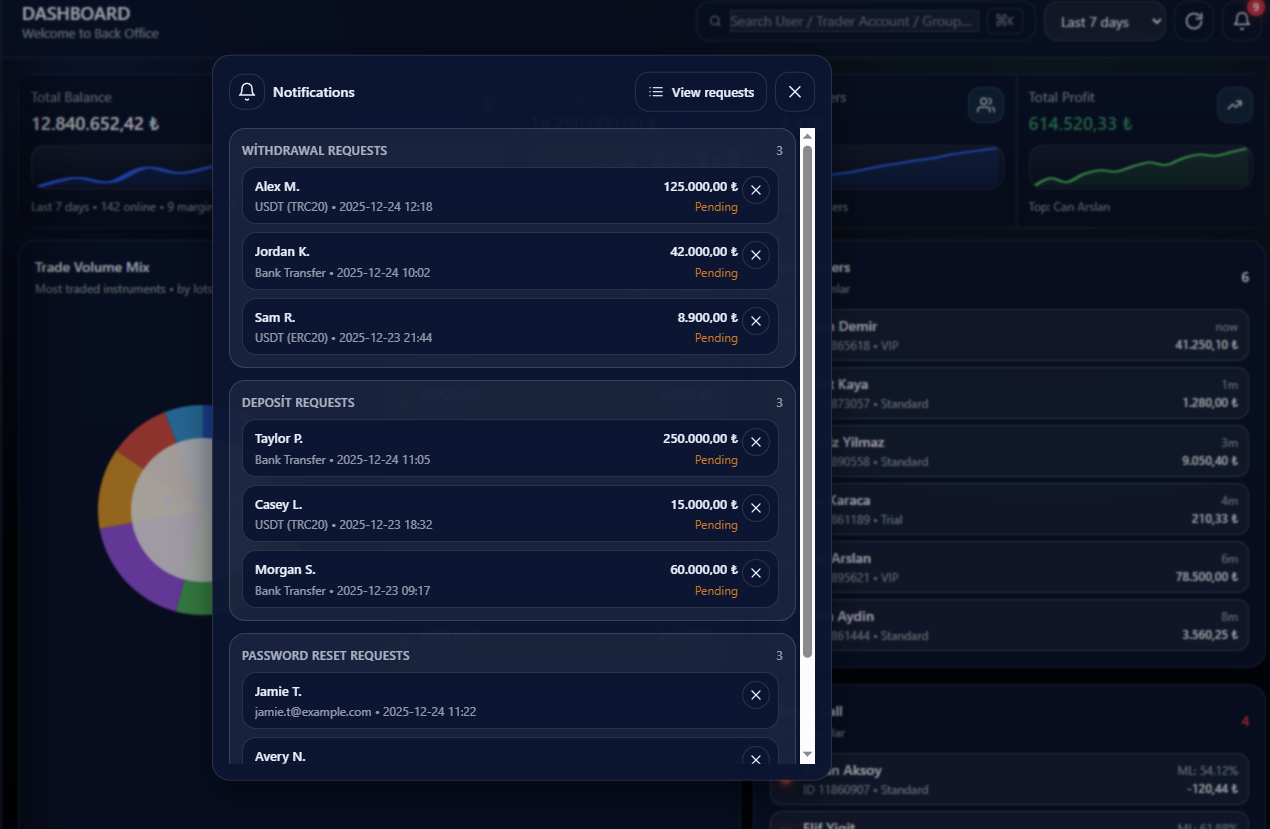Open the notifications bell with badge
The height and width of the screenshot is (829, 1270).
pos(1241,21)
